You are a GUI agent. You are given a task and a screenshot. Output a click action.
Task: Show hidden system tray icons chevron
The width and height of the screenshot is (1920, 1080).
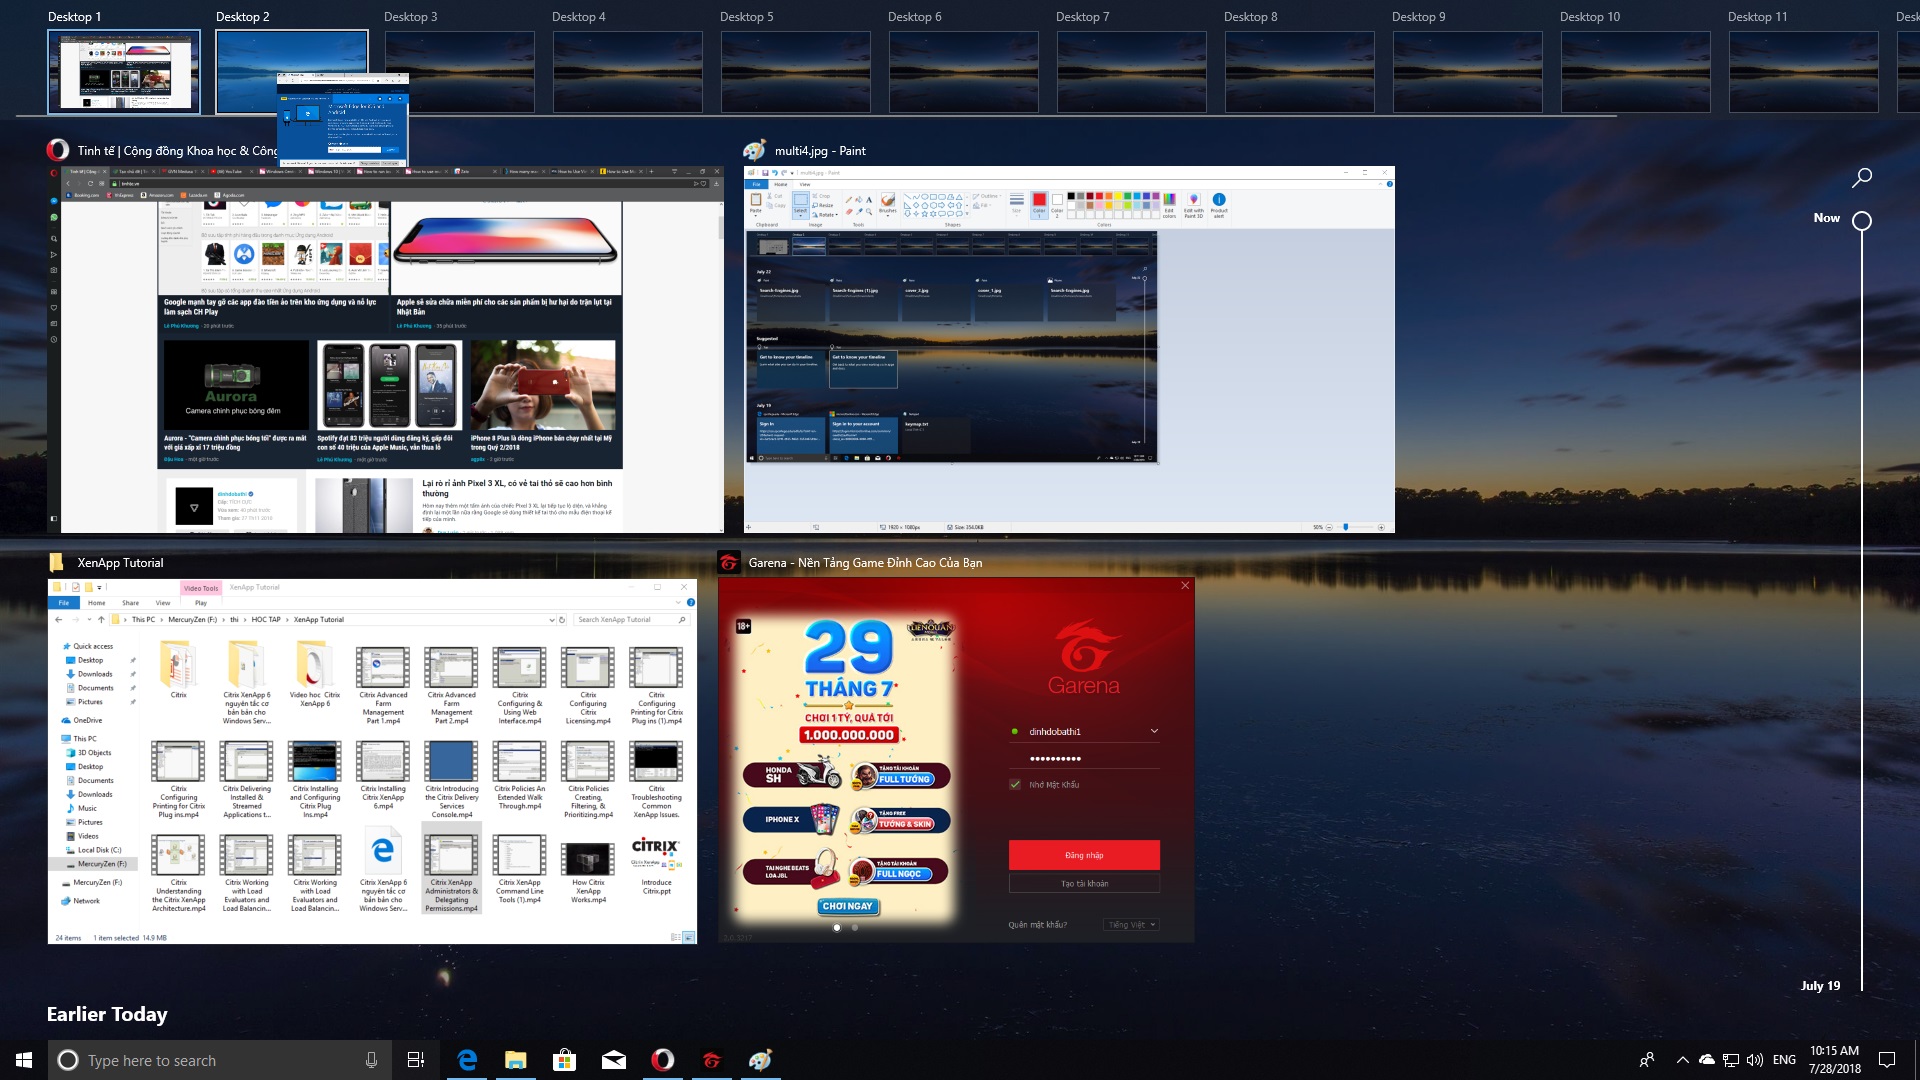pos(1682,1060)
